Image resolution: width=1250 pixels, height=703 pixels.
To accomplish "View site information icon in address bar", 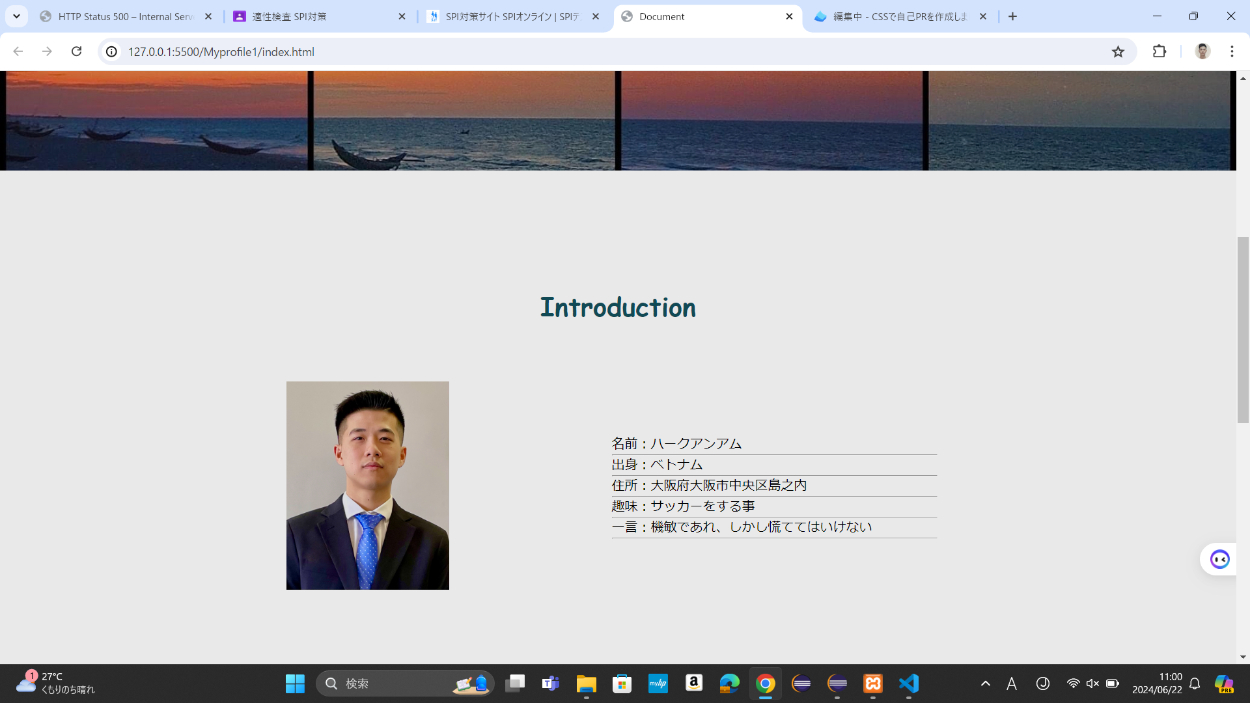I will click(112, 52).
